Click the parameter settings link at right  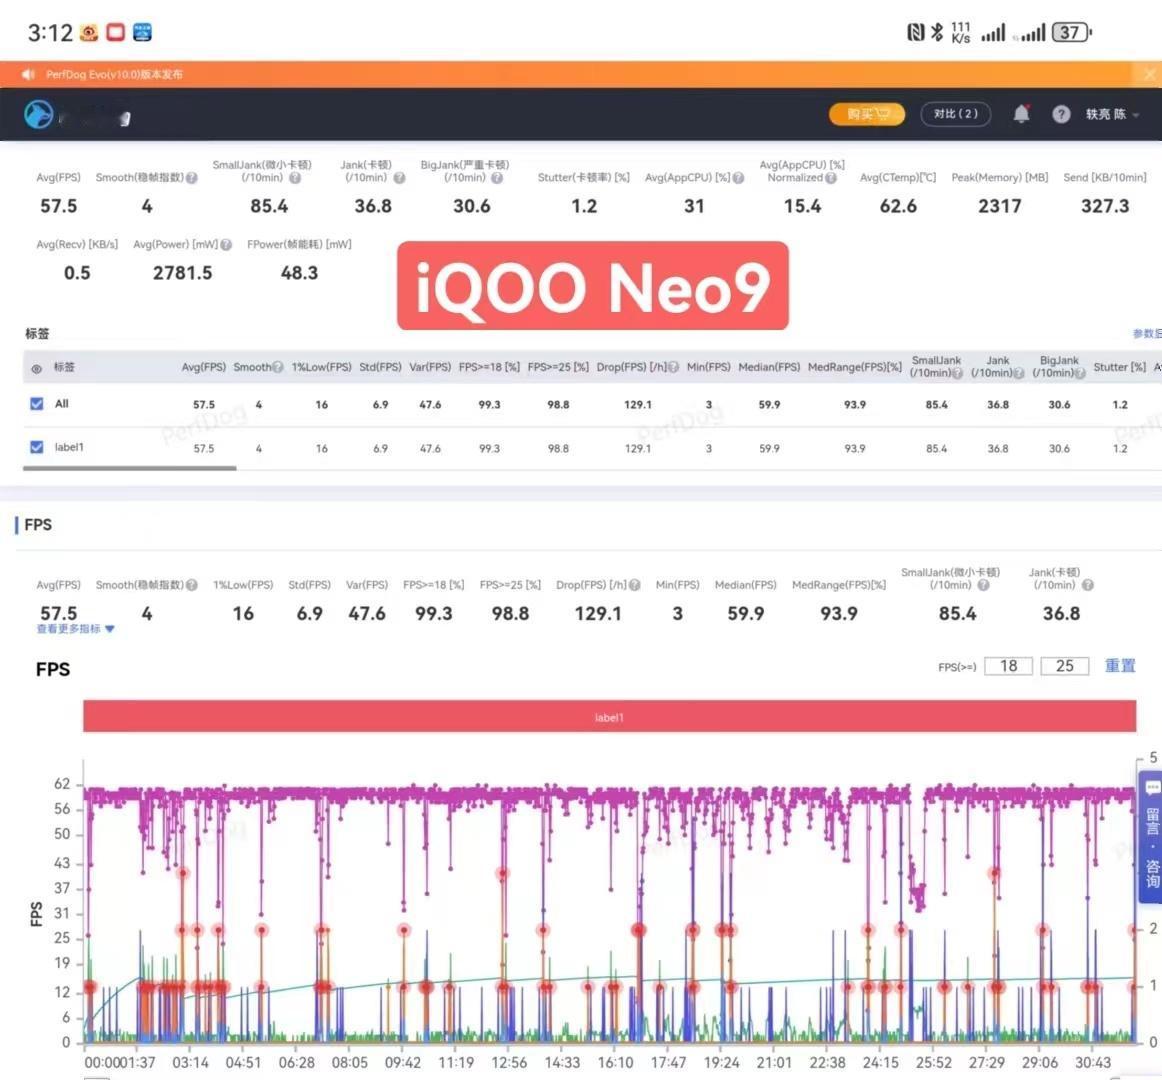[x=1147, y=334]
